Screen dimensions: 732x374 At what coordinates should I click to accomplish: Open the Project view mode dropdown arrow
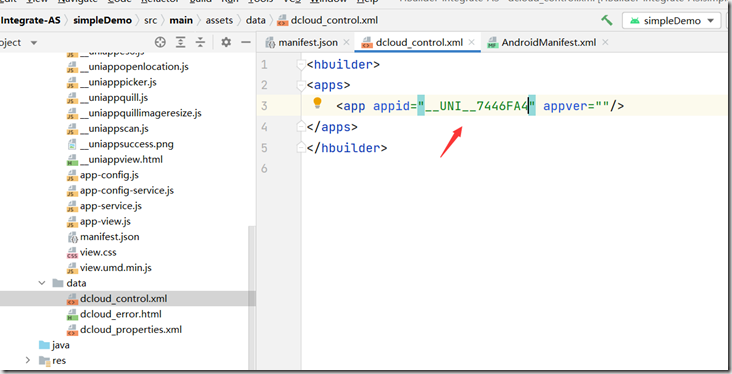click(34, 43)
